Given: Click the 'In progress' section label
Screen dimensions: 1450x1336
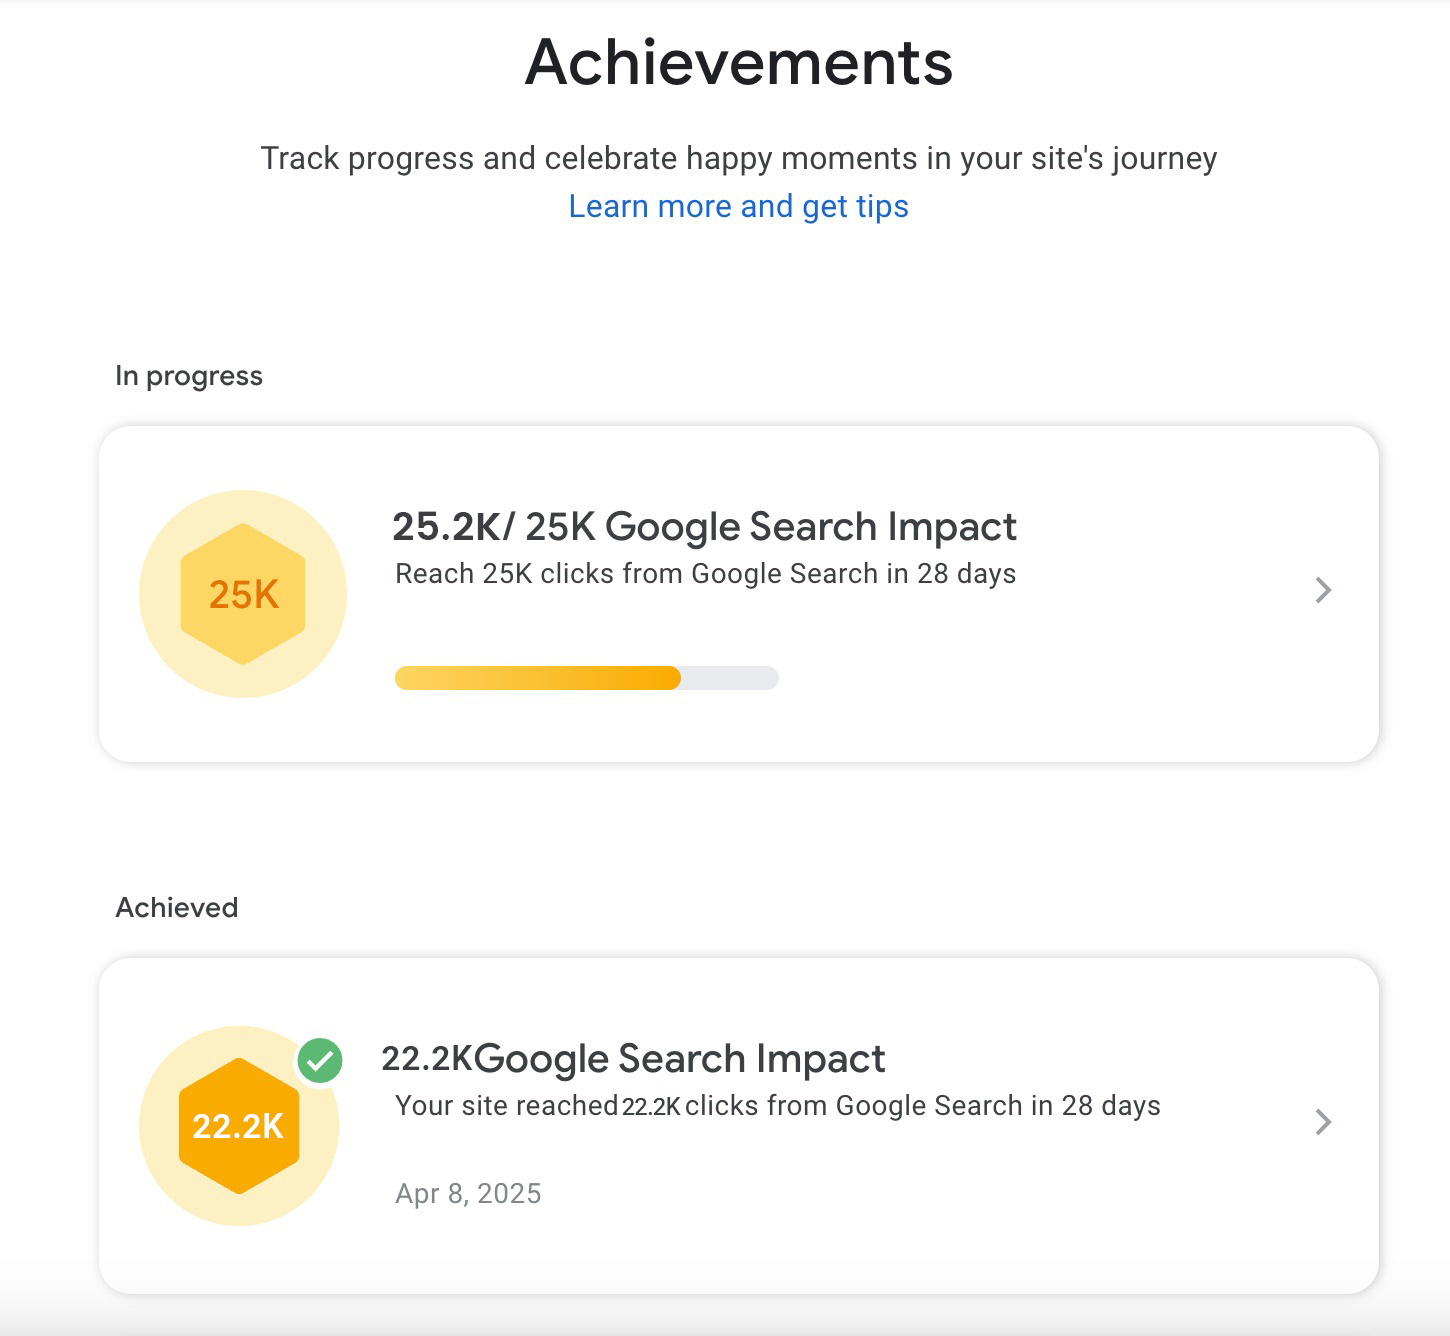Looking at the screenshot, I should [x=189, y=376].
